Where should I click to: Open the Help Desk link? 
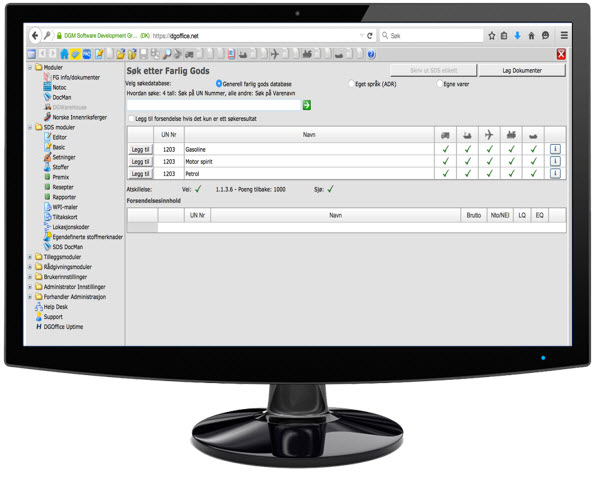tap(56, 307)
